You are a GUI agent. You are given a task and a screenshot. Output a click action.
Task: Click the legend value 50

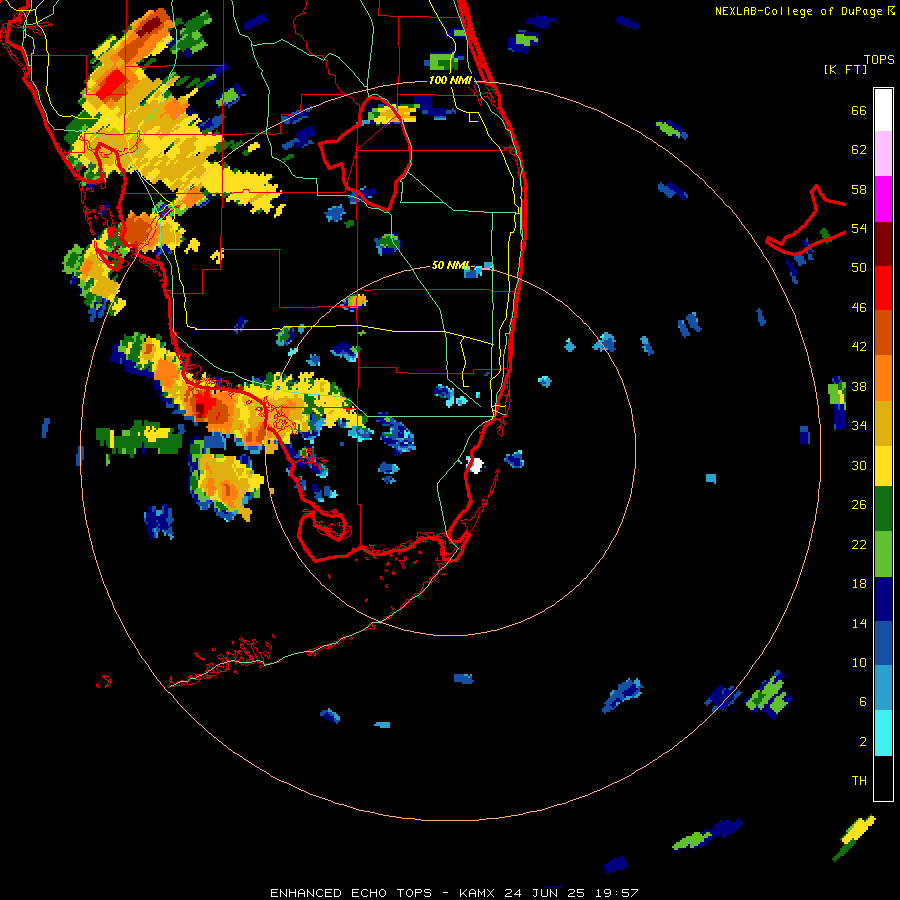pyautogui.click(x=859, y=268)
